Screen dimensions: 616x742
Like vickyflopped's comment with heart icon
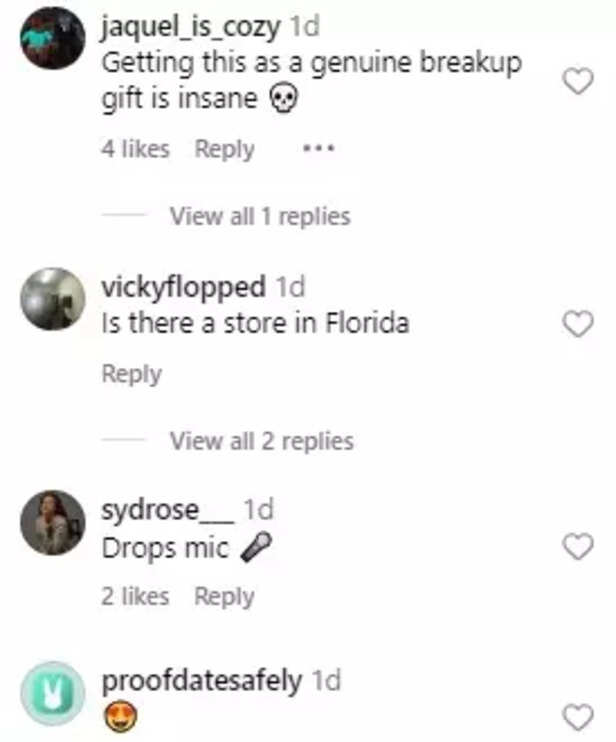coord(578,324)
